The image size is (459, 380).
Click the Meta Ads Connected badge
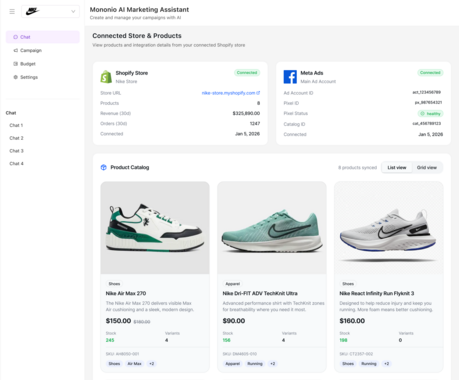coord(430,72)
